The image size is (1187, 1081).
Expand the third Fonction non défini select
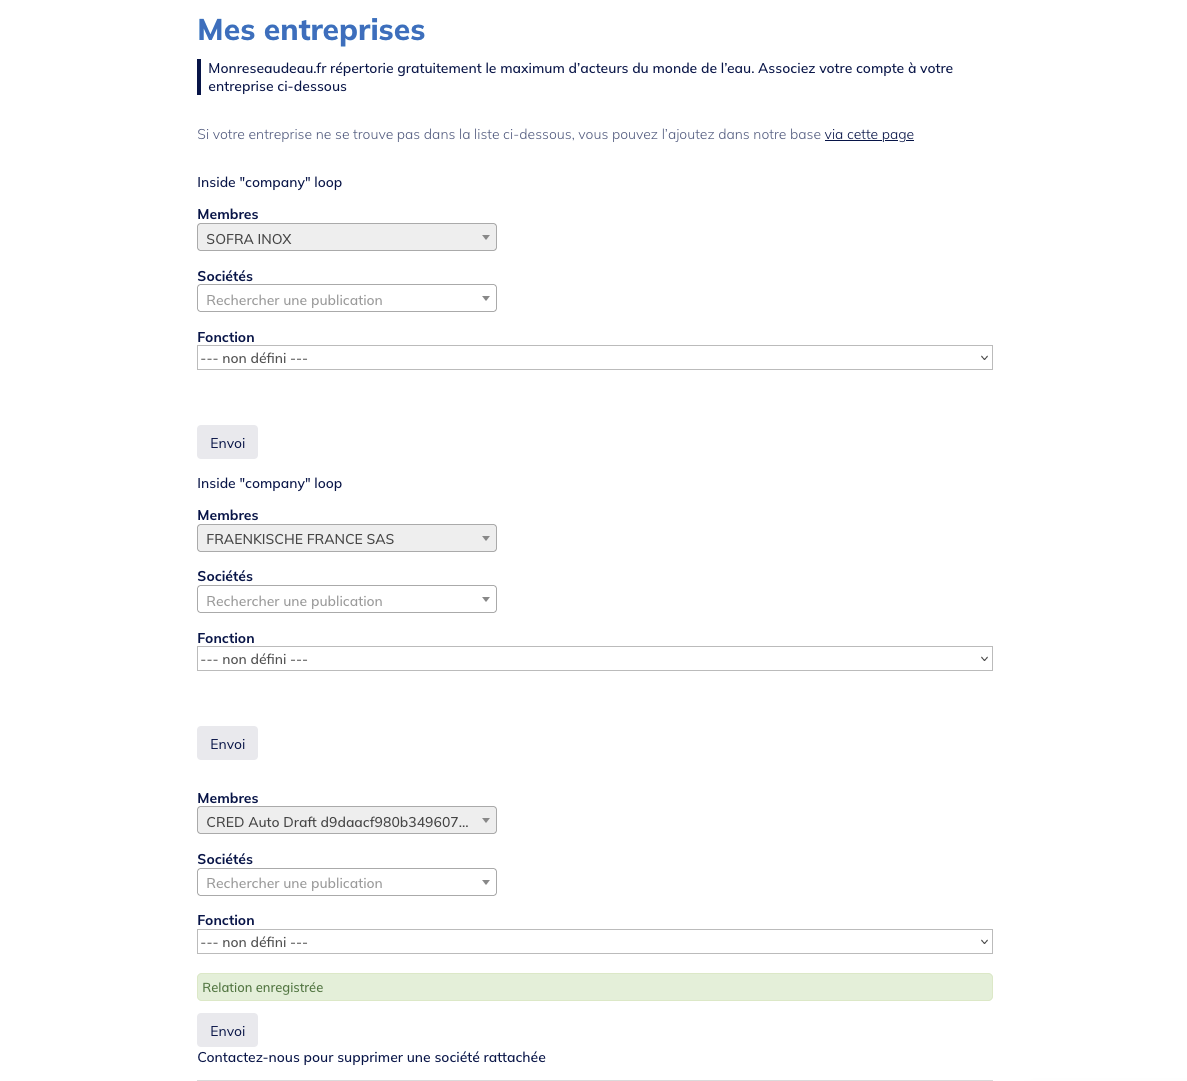pos(595,942)
